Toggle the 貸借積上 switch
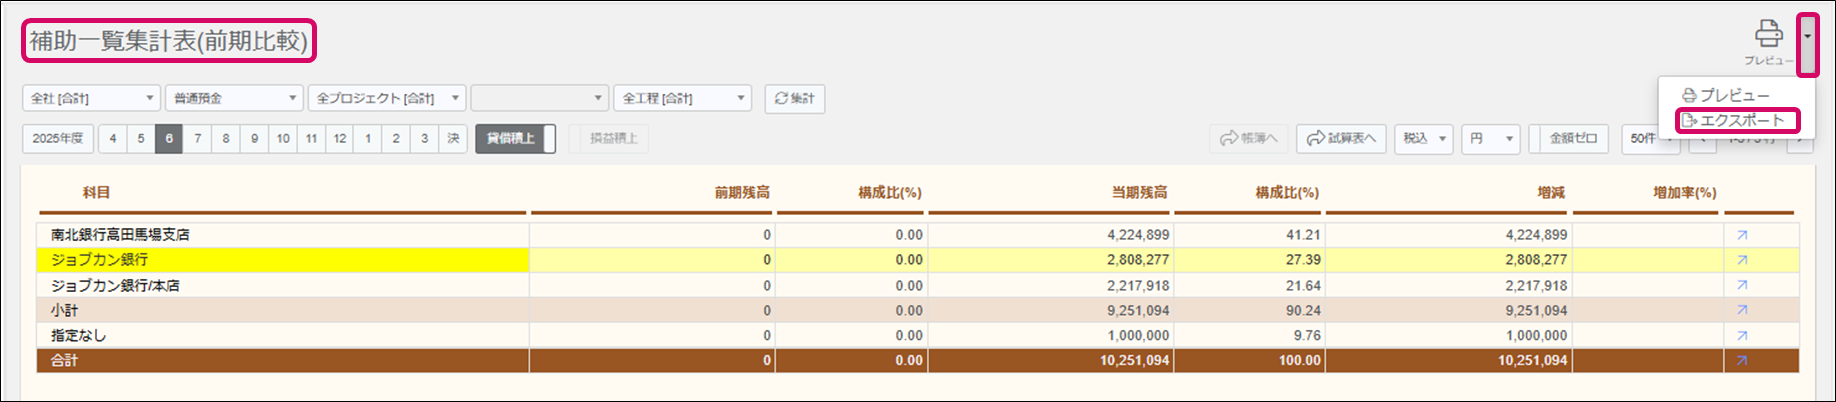 point(514,138)
